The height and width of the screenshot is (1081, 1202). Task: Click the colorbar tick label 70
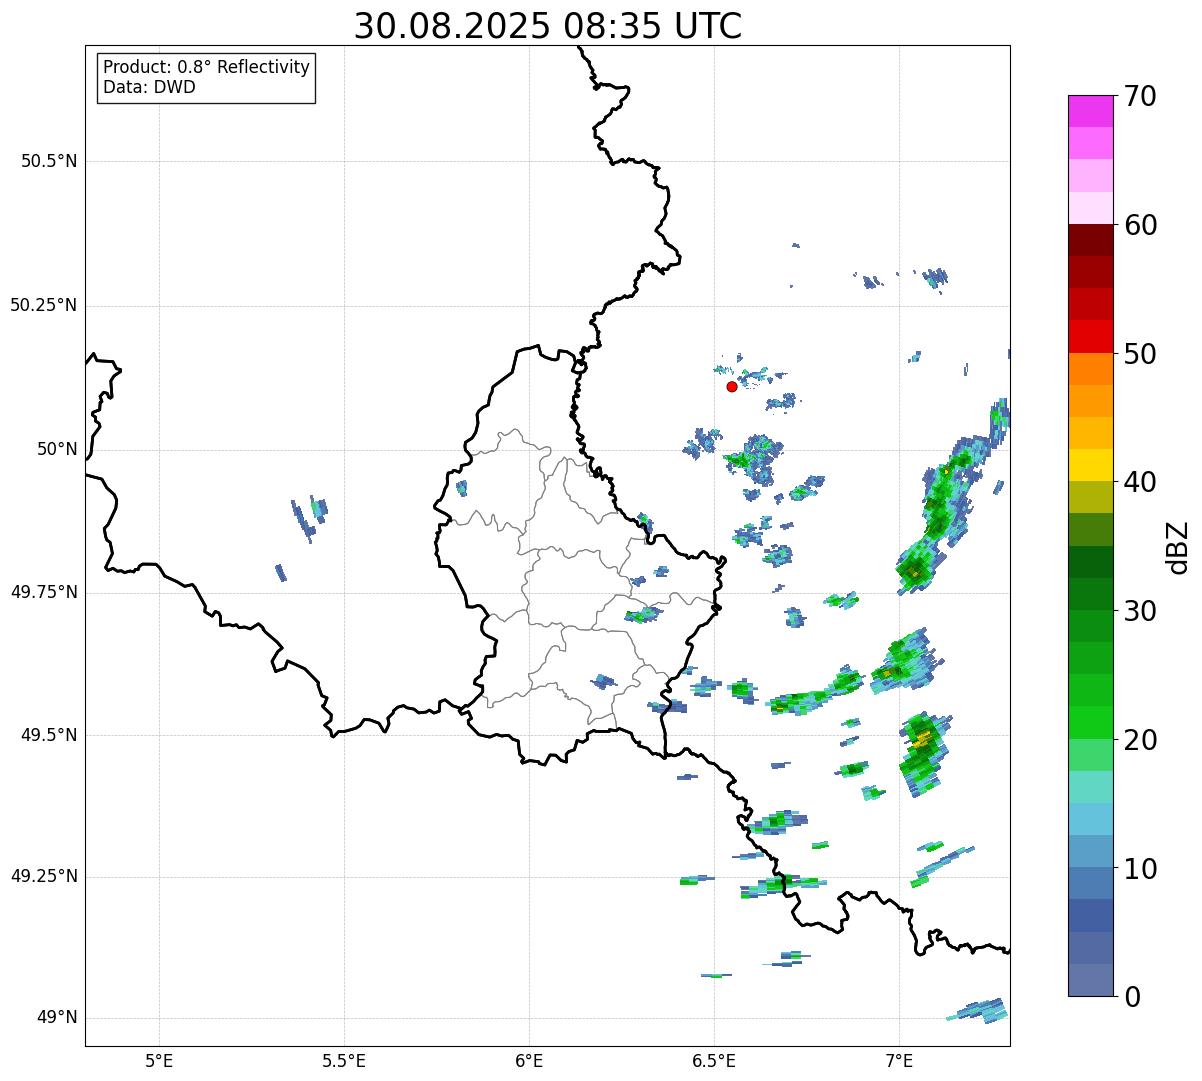[x=1140, y=96]
